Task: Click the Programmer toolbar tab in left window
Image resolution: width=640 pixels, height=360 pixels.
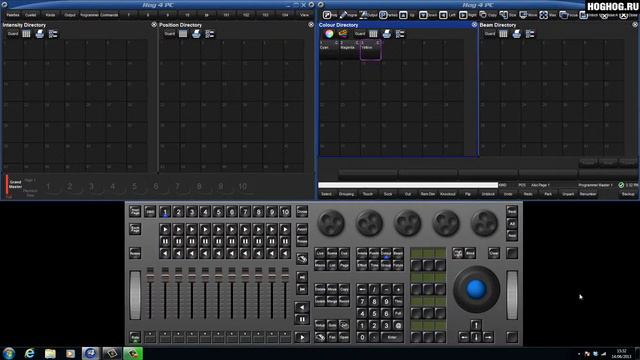Action: [x=89, y=15]
